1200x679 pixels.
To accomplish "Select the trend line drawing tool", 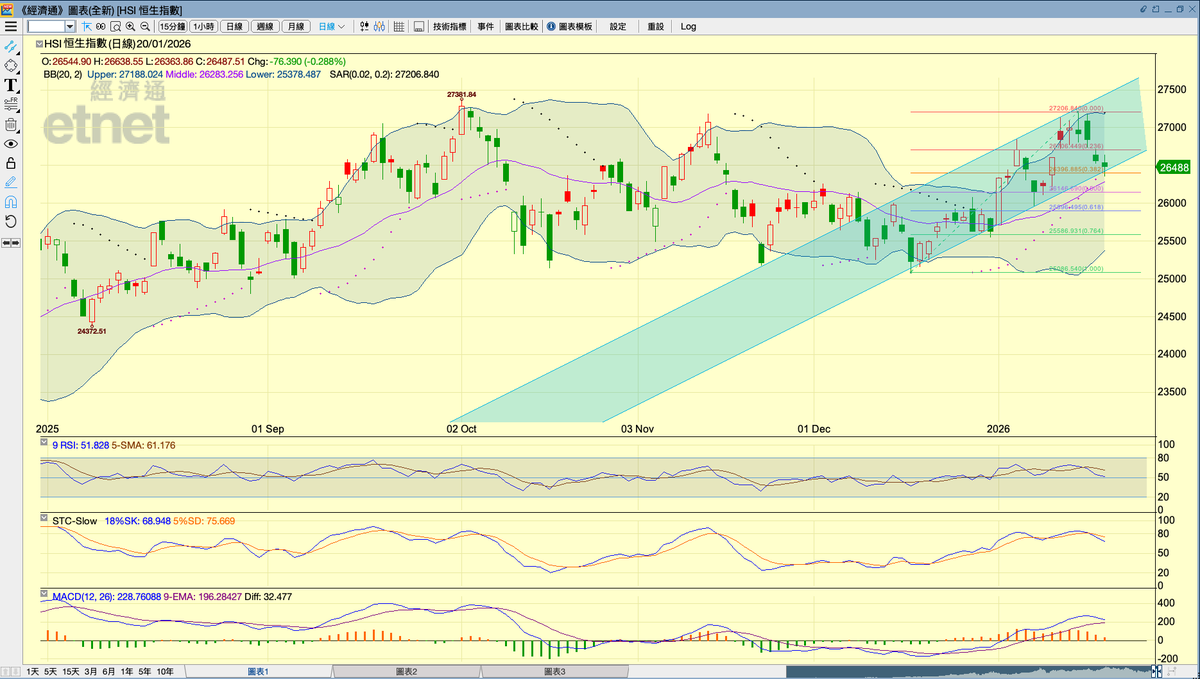I will (11, 46).
